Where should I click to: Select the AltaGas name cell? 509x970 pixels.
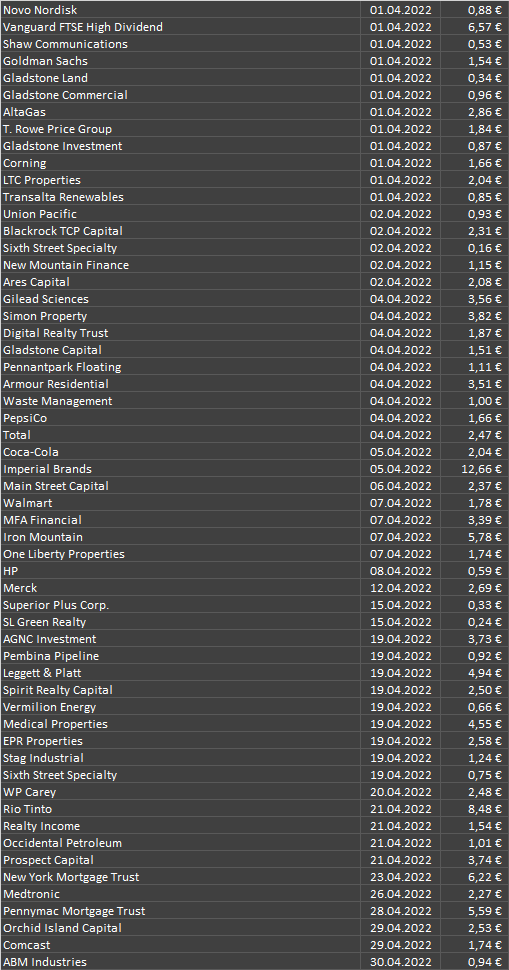[x=181, y=112]
